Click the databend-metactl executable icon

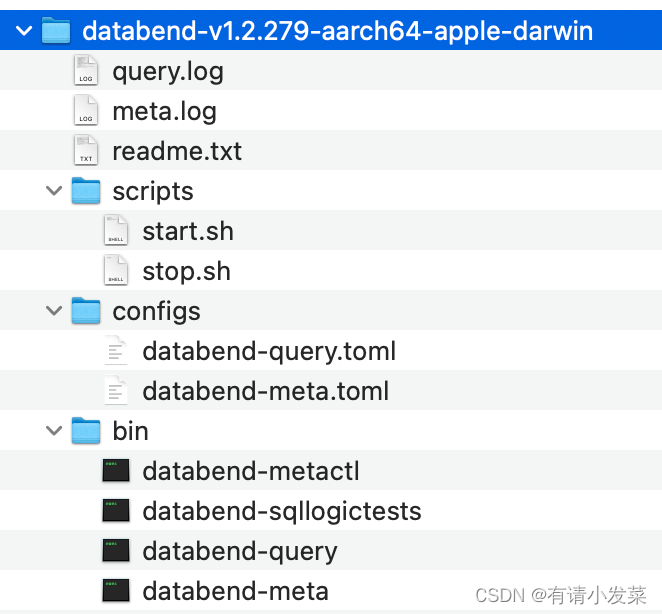(116, 471)
